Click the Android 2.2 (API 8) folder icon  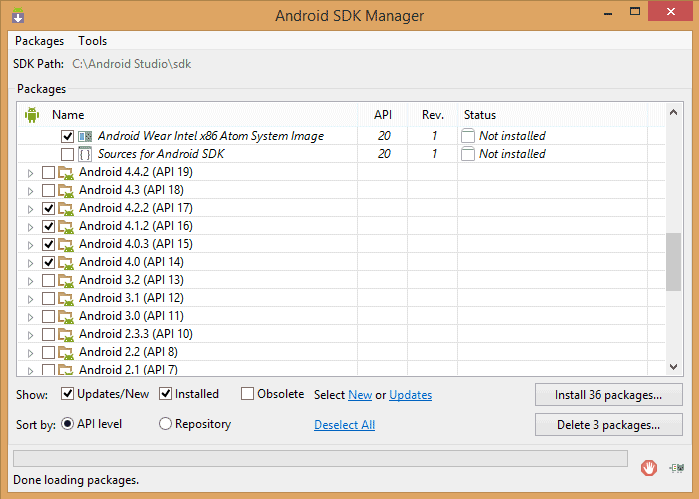coord(66,352)
